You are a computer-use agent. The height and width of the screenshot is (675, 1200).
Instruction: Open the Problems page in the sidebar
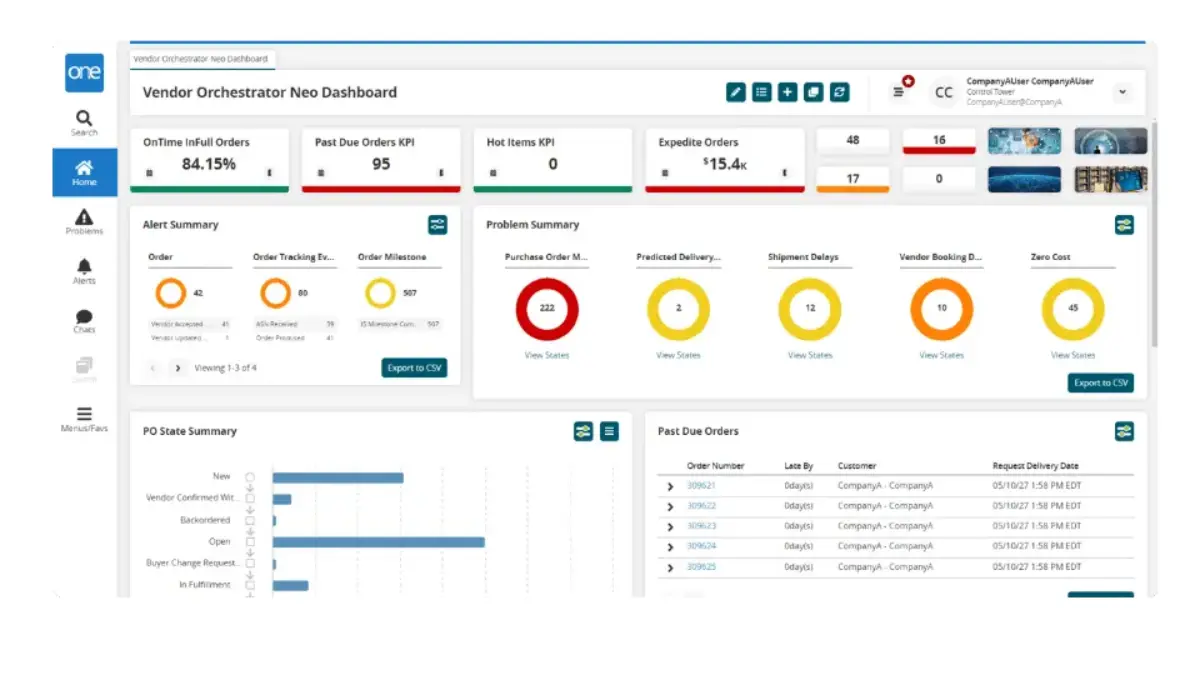point(84,221)
